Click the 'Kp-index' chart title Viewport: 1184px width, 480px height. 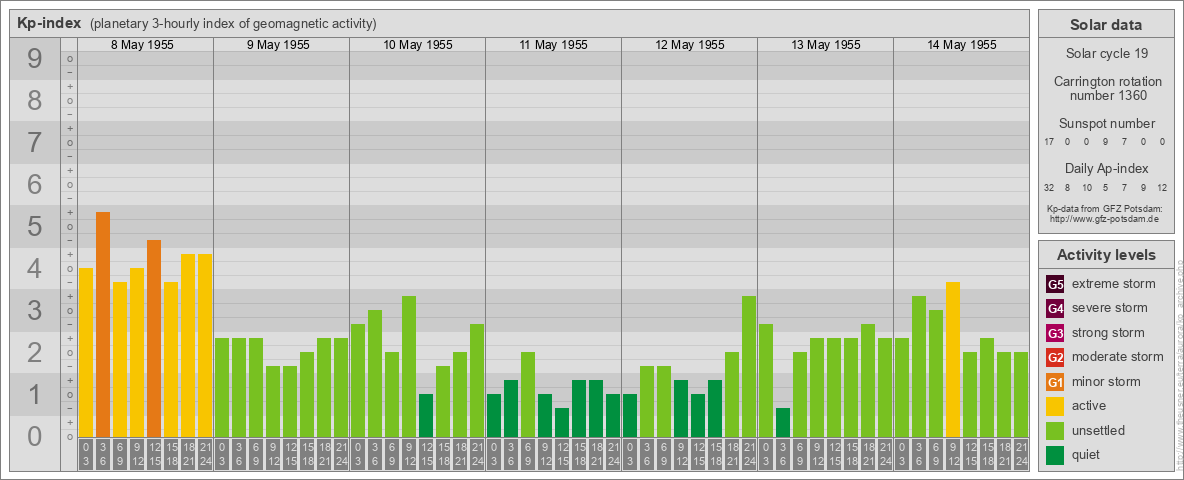(x=49, y=23)
